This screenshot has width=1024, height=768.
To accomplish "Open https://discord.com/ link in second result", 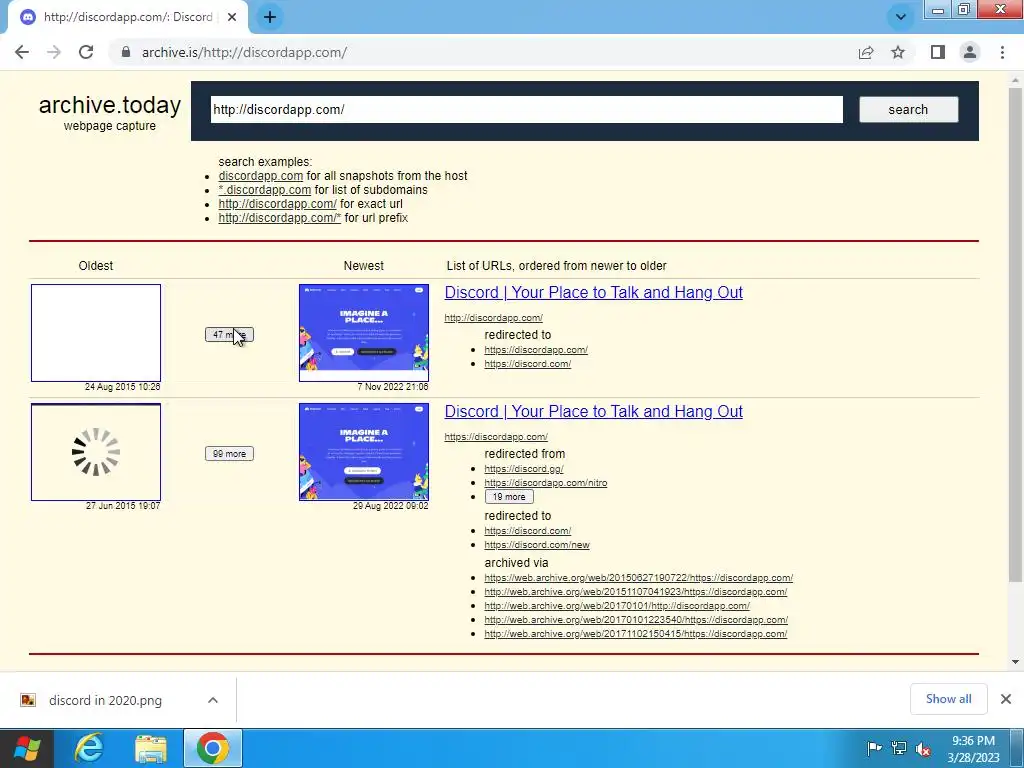I will [x=528, y=531].
